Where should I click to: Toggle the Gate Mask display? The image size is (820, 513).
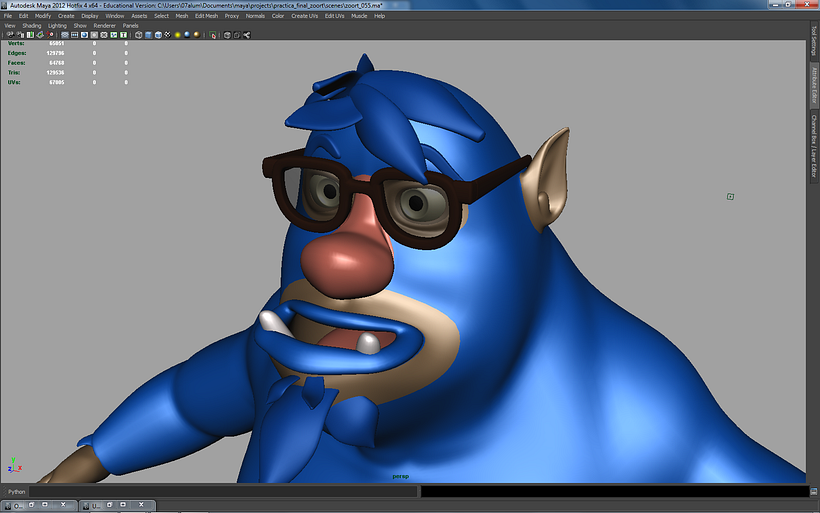pyautogui.click(x=94, y=35)
